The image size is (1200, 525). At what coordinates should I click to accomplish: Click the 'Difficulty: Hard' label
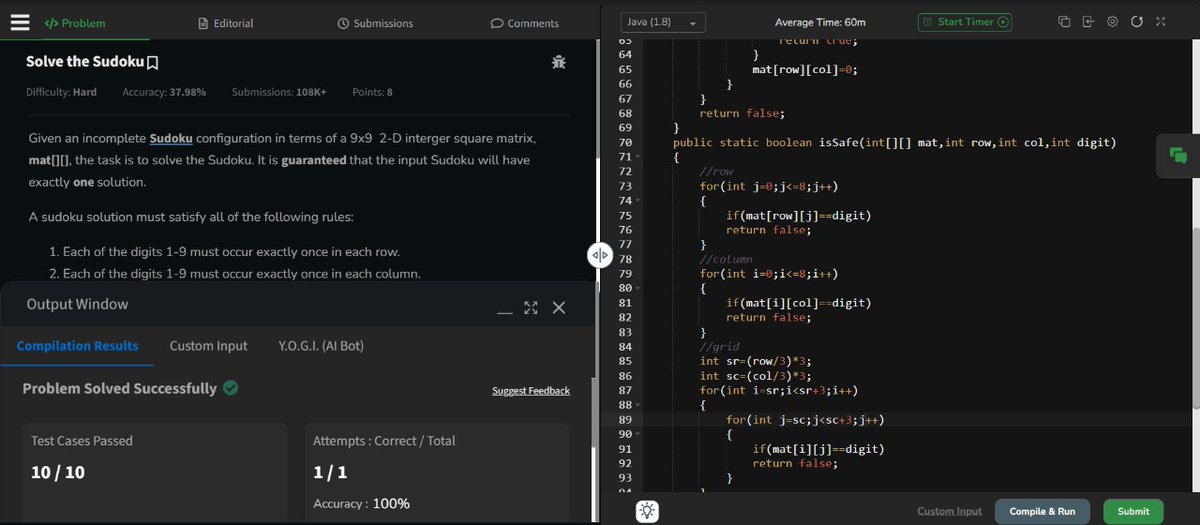[61, 92]
